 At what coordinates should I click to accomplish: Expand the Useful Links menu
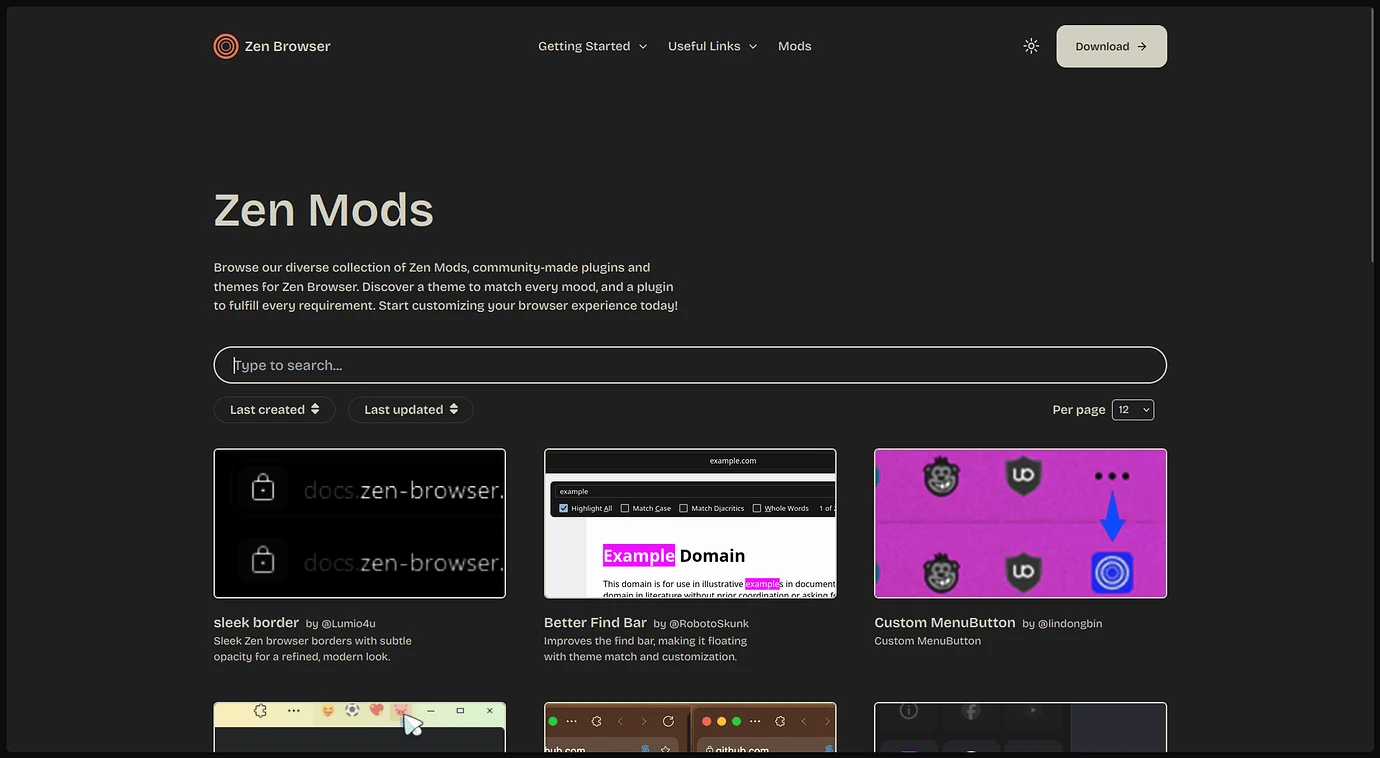click(712, 46)
